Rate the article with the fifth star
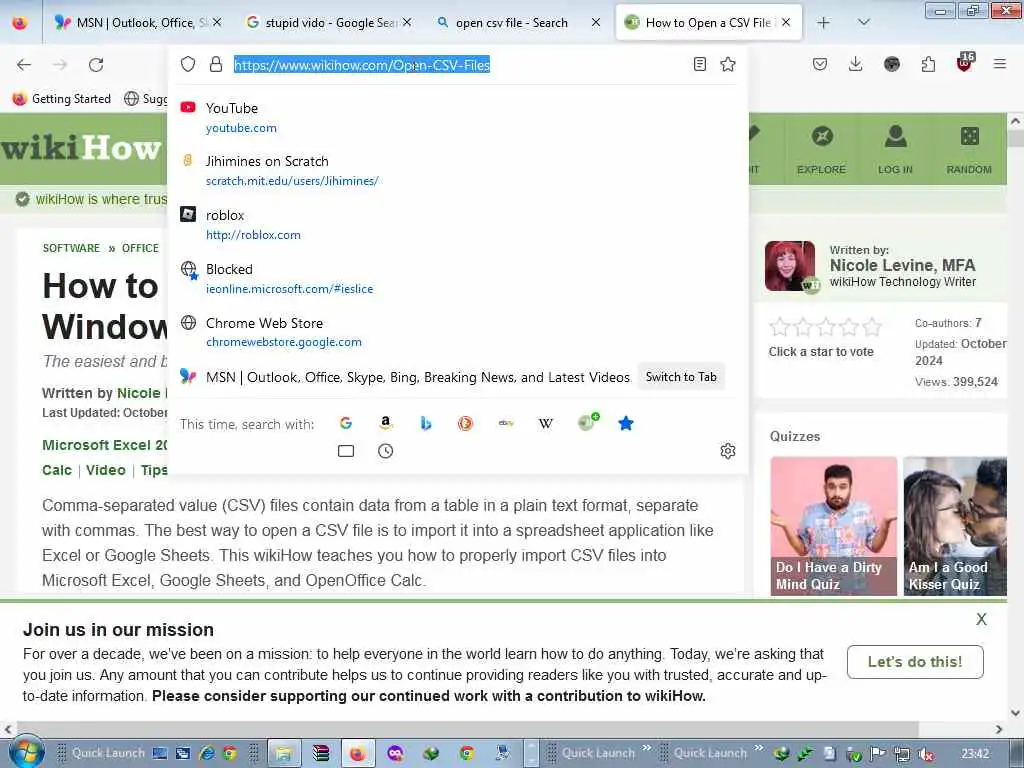1024x768 pixels. [x=871, y=327]
